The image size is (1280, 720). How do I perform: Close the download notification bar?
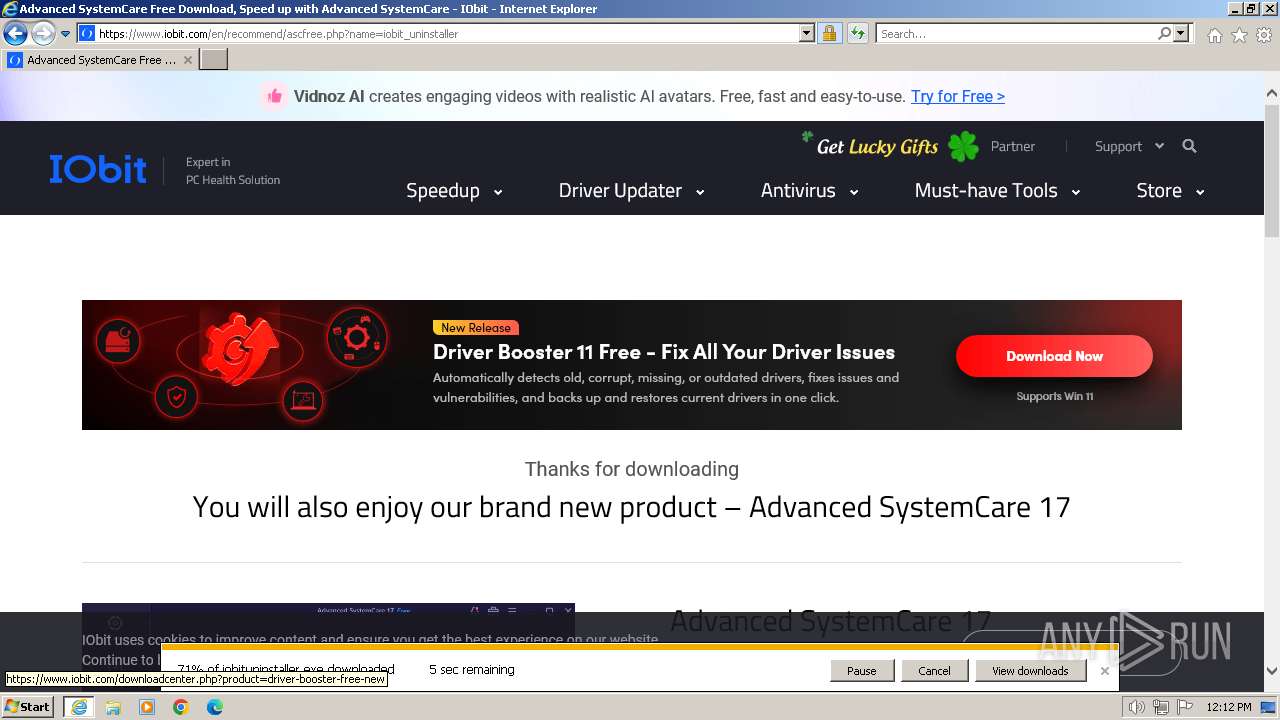point(1104,671)
